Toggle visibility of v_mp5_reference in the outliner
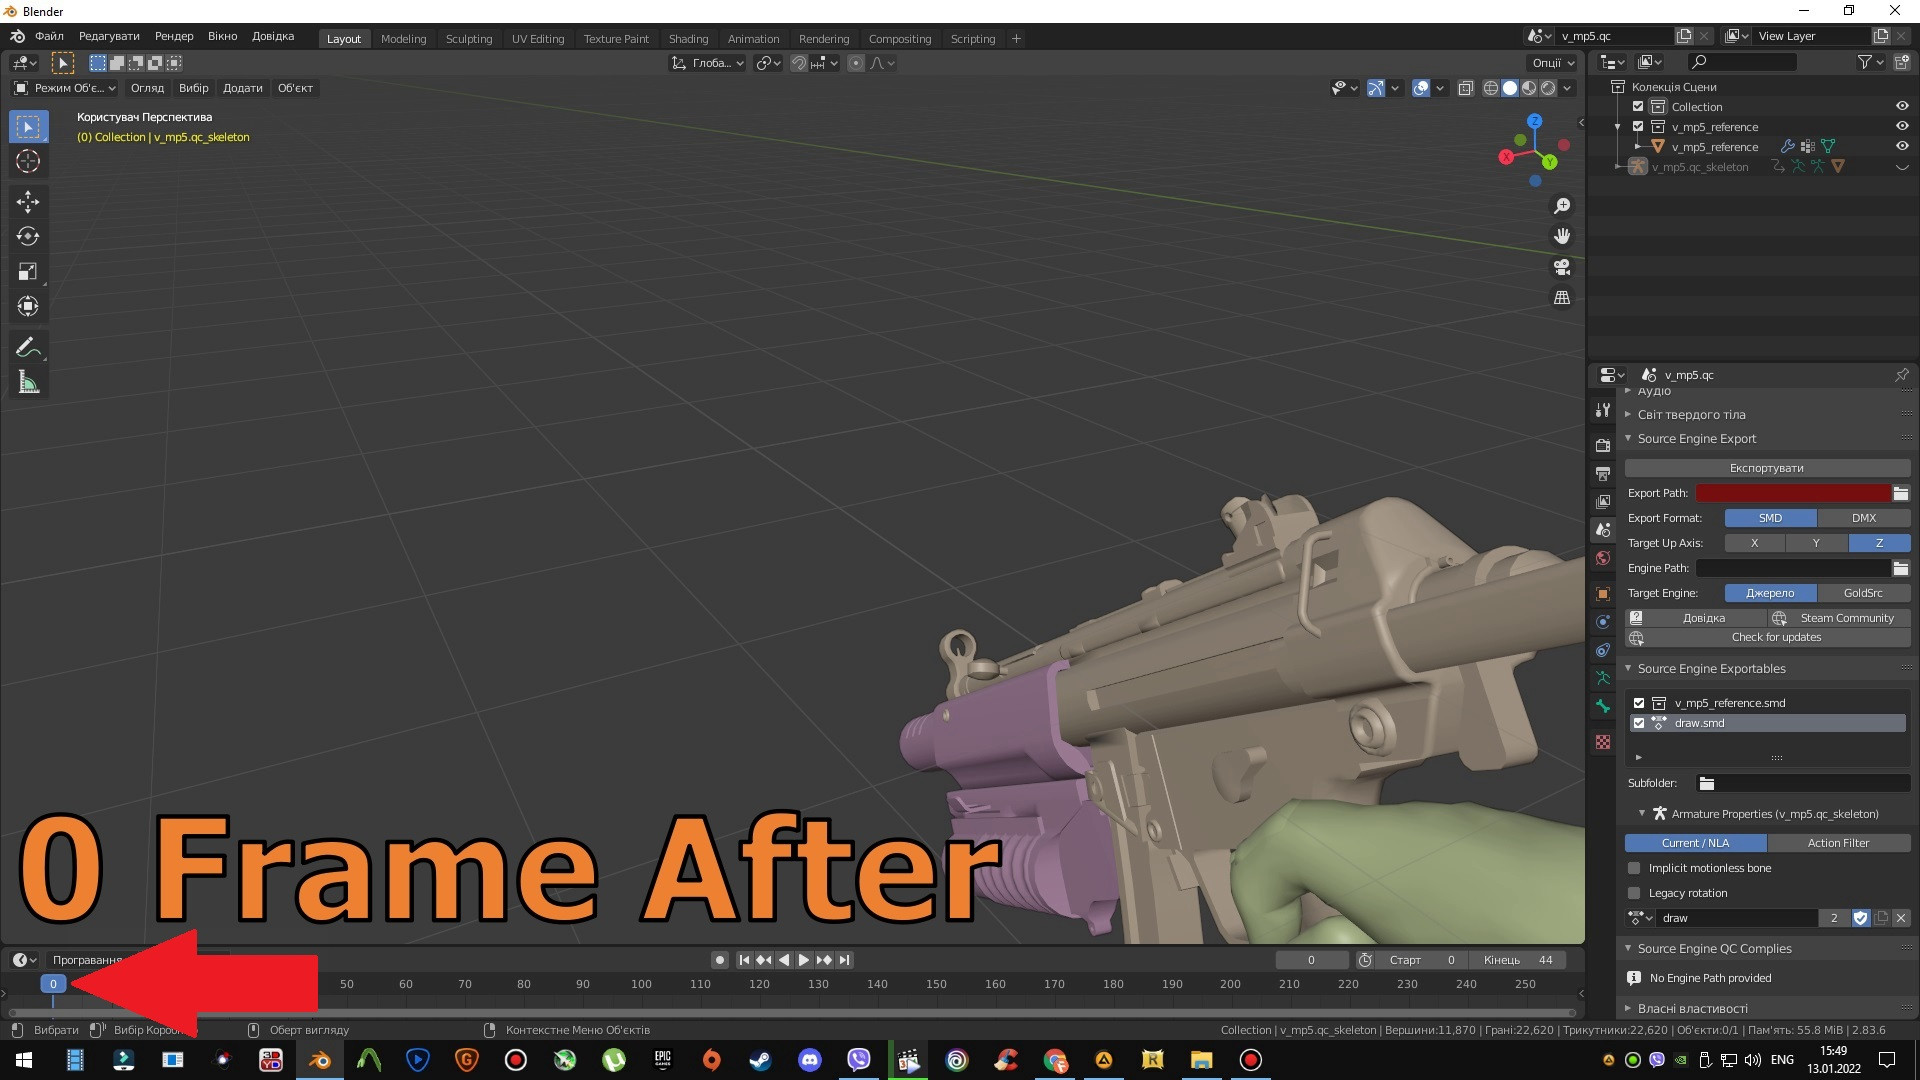1920x1080 pixels. (1901, 127)
